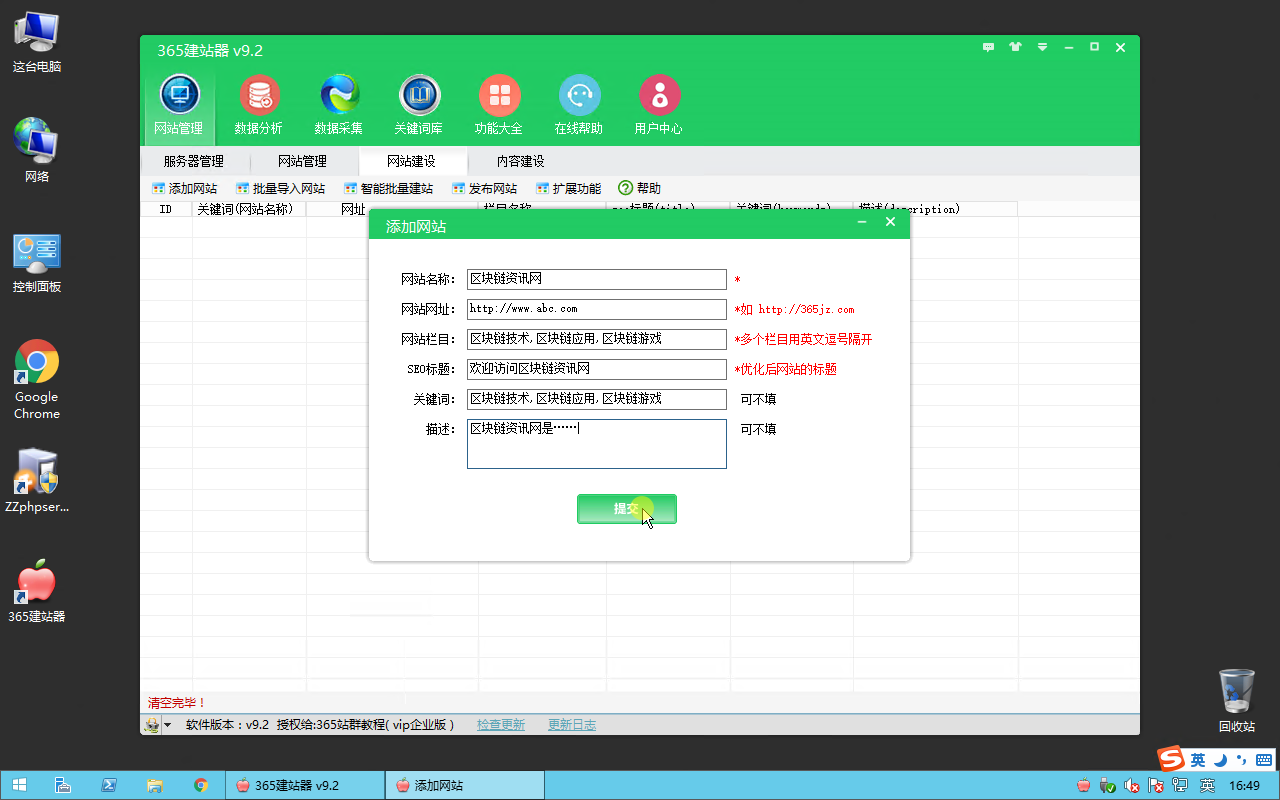Minimize the 添加网站 dialog
1280x800 pixels.
click(862, 222)
